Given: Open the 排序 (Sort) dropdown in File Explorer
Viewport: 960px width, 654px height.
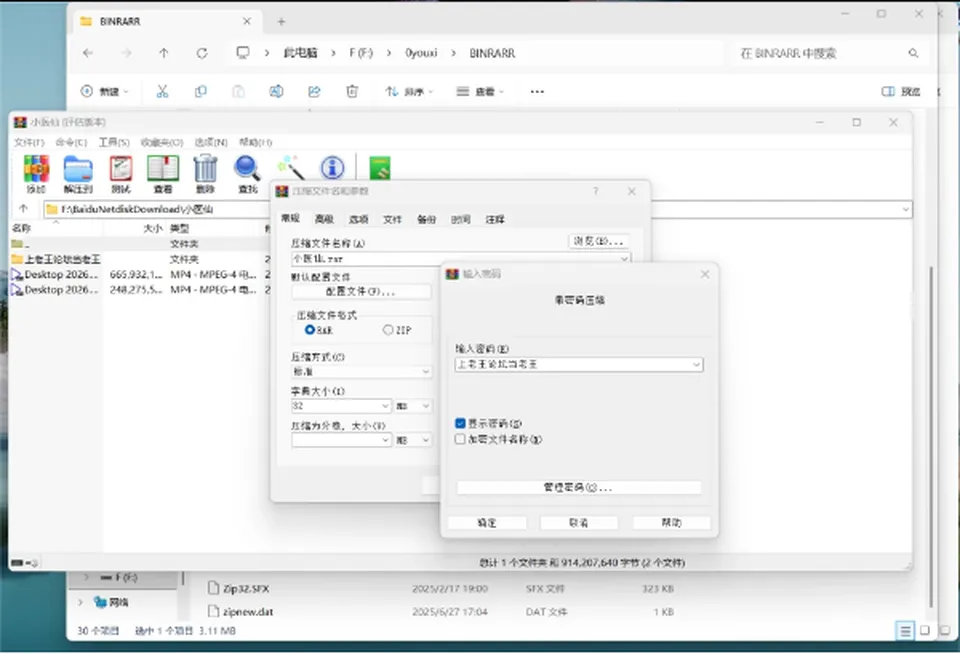Looking at the screenshot, I should (409, 91).
